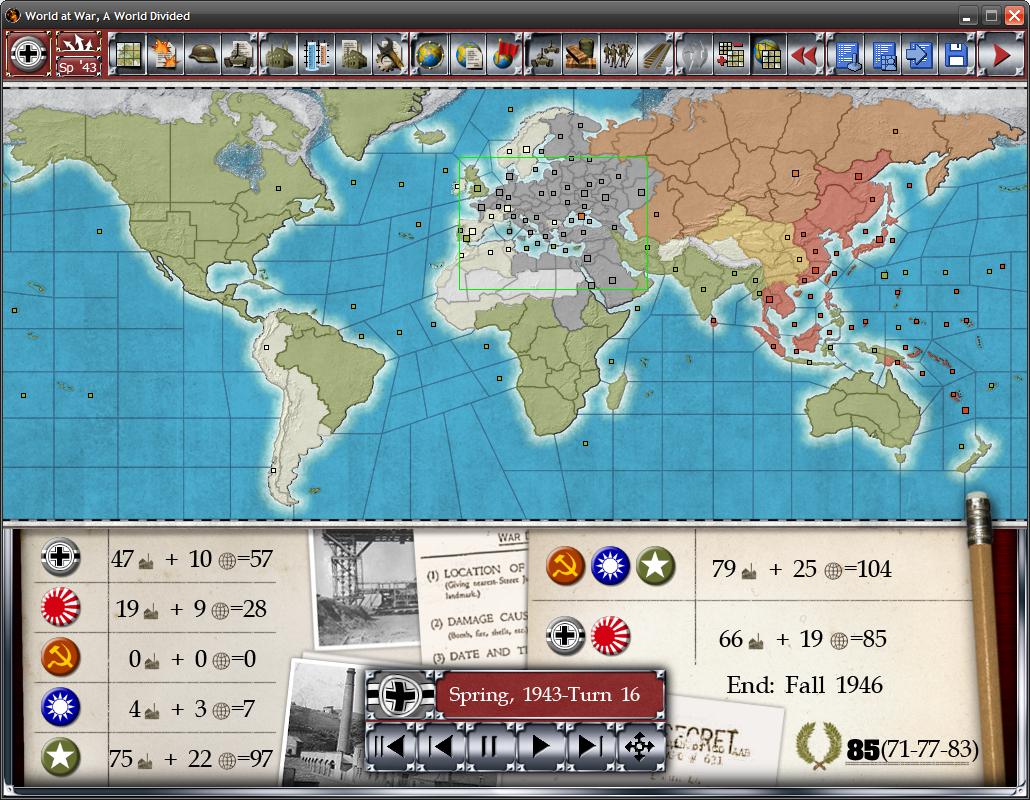Screen dimensions: 1030x800
Task: Click the grid with red plus and minus icon
Action: [x=731, y=54]
